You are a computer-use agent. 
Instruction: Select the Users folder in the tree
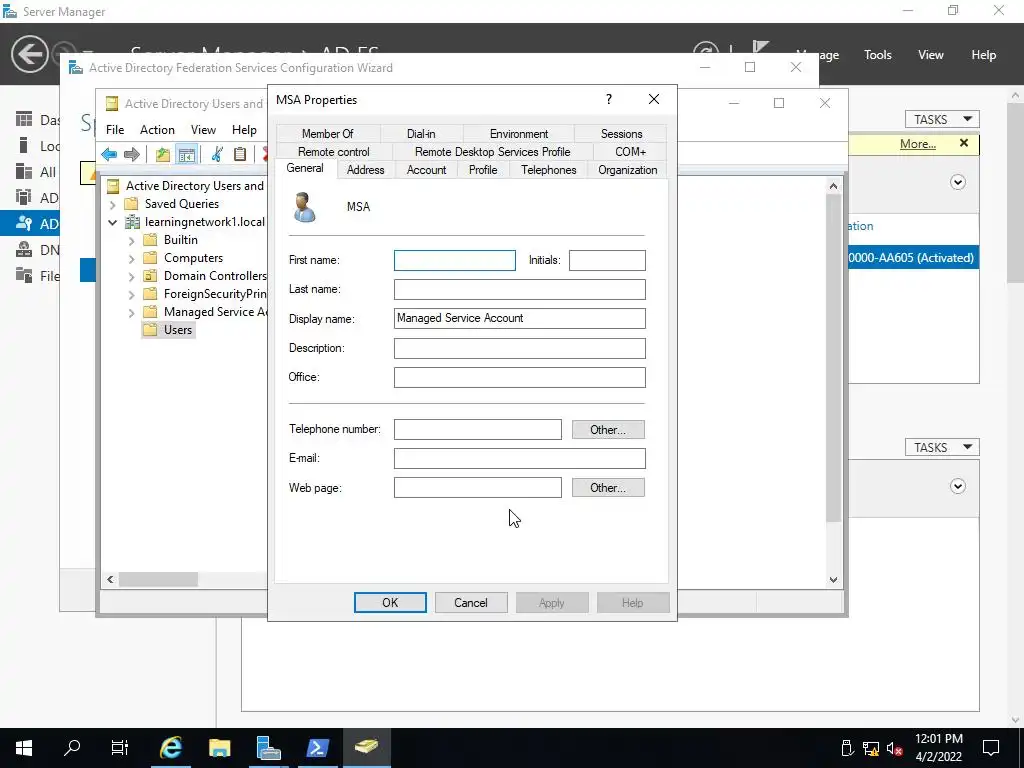[168, 330]
